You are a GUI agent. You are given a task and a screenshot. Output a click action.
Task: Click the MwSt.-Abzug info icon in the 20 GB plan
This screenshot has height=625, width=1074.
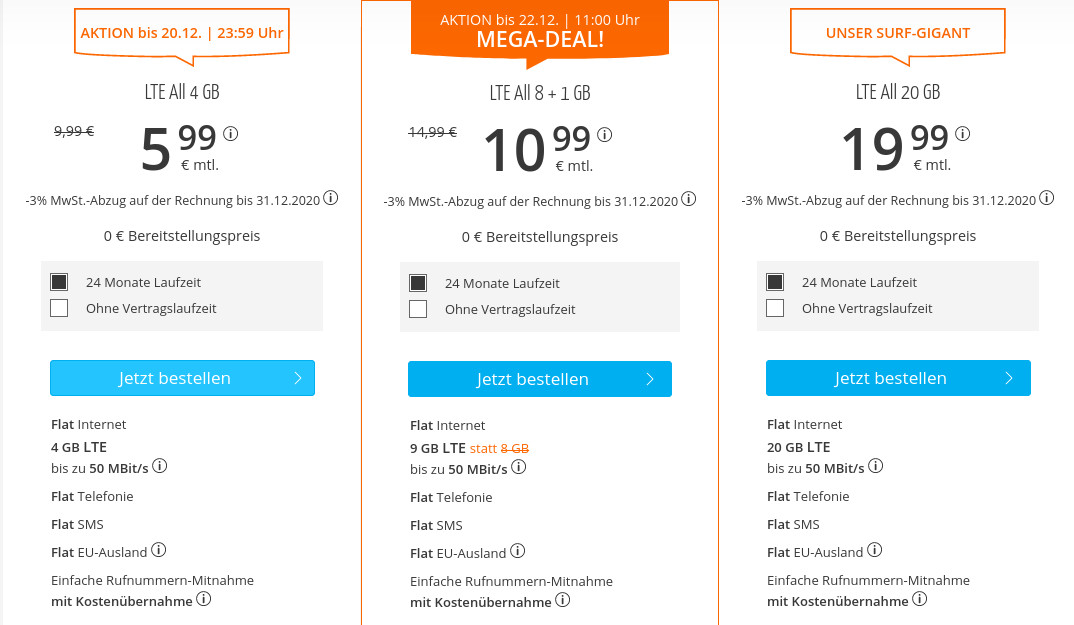coord(1047,198)
